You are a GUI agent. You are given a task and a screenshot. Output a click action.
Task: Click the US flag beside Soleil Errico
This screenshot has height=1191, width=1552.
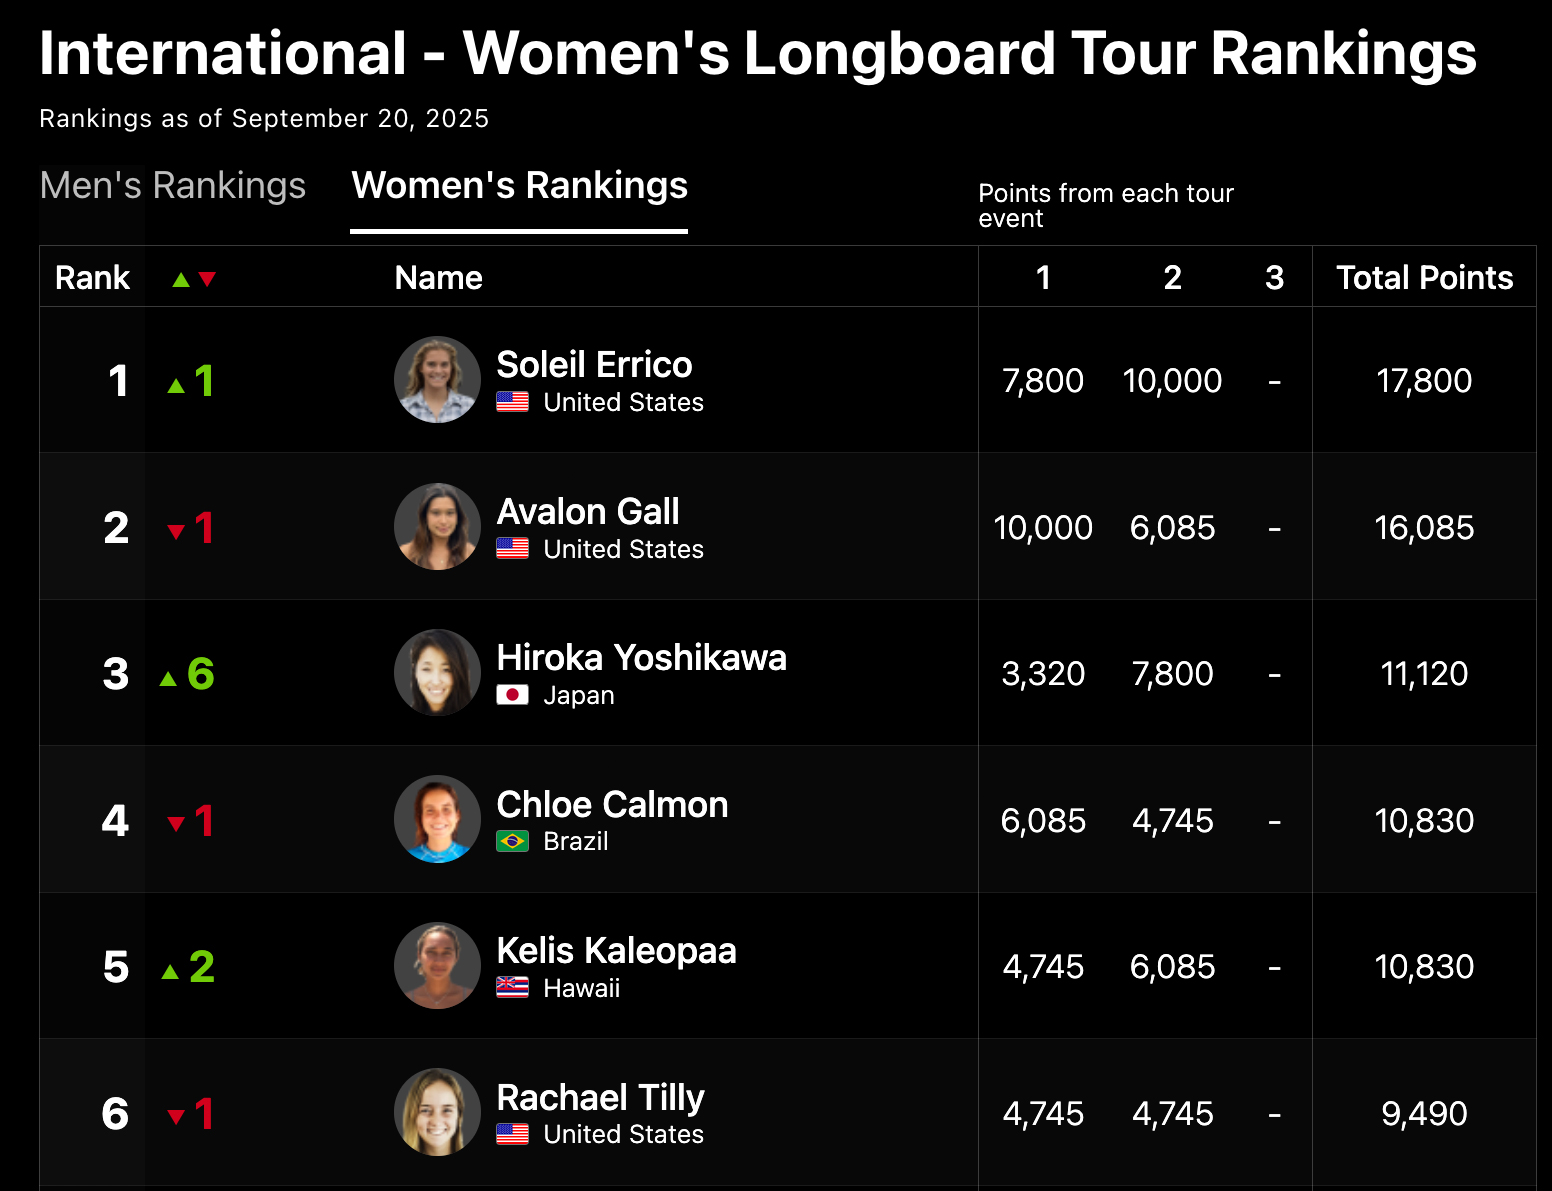pos(513,402)
